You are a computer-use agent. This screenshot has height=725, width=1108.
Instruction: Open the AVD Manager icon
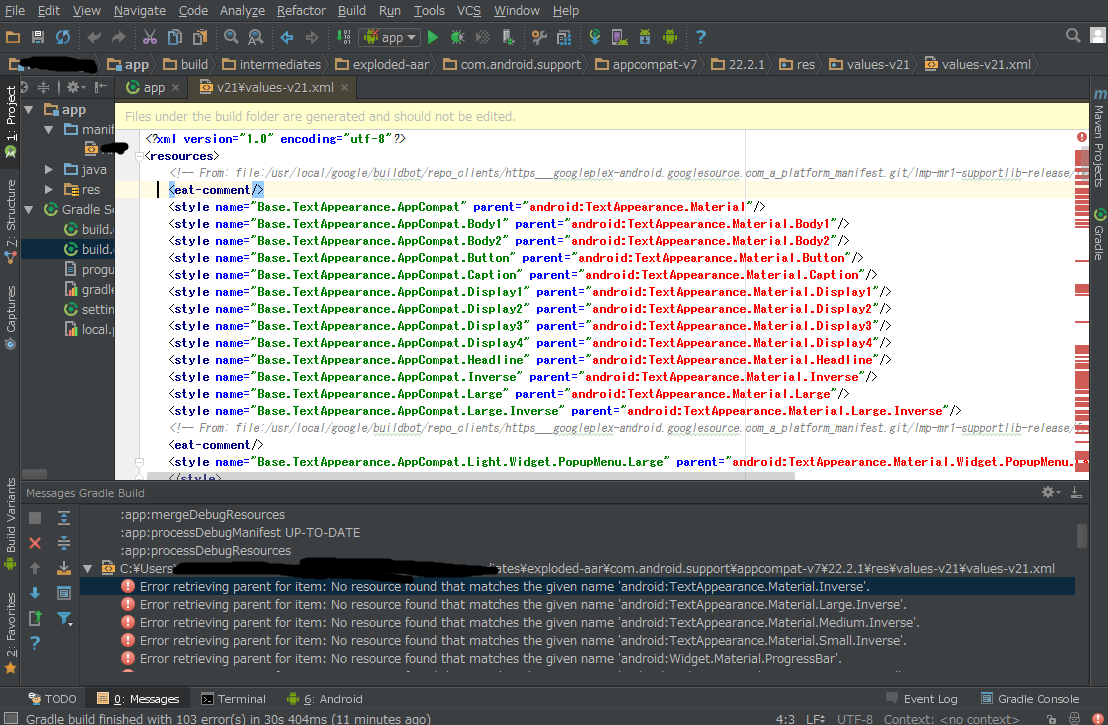pyautogui.click(x=620, y=37)
